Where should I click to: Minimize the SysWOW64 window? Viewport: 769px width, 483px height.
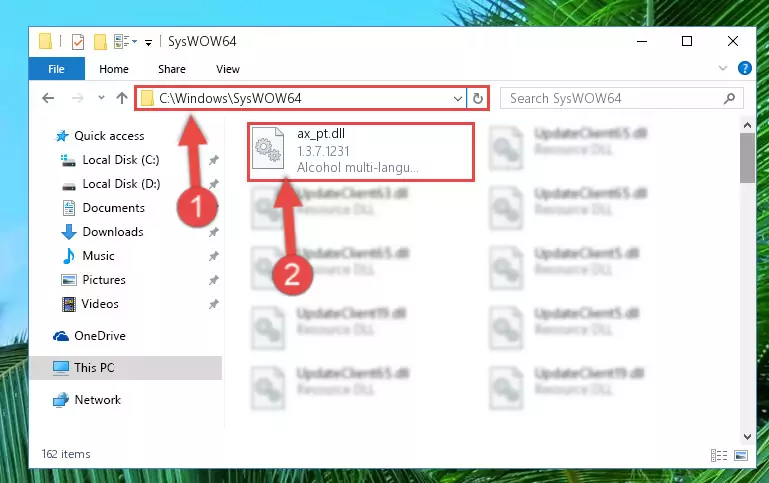(x=641, y=41)
